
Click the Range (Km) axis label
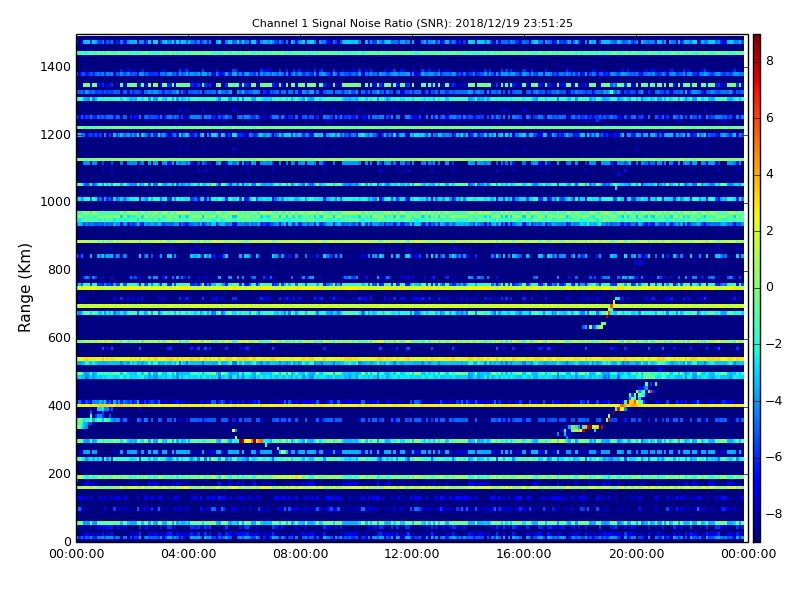(x=24, y=288)
